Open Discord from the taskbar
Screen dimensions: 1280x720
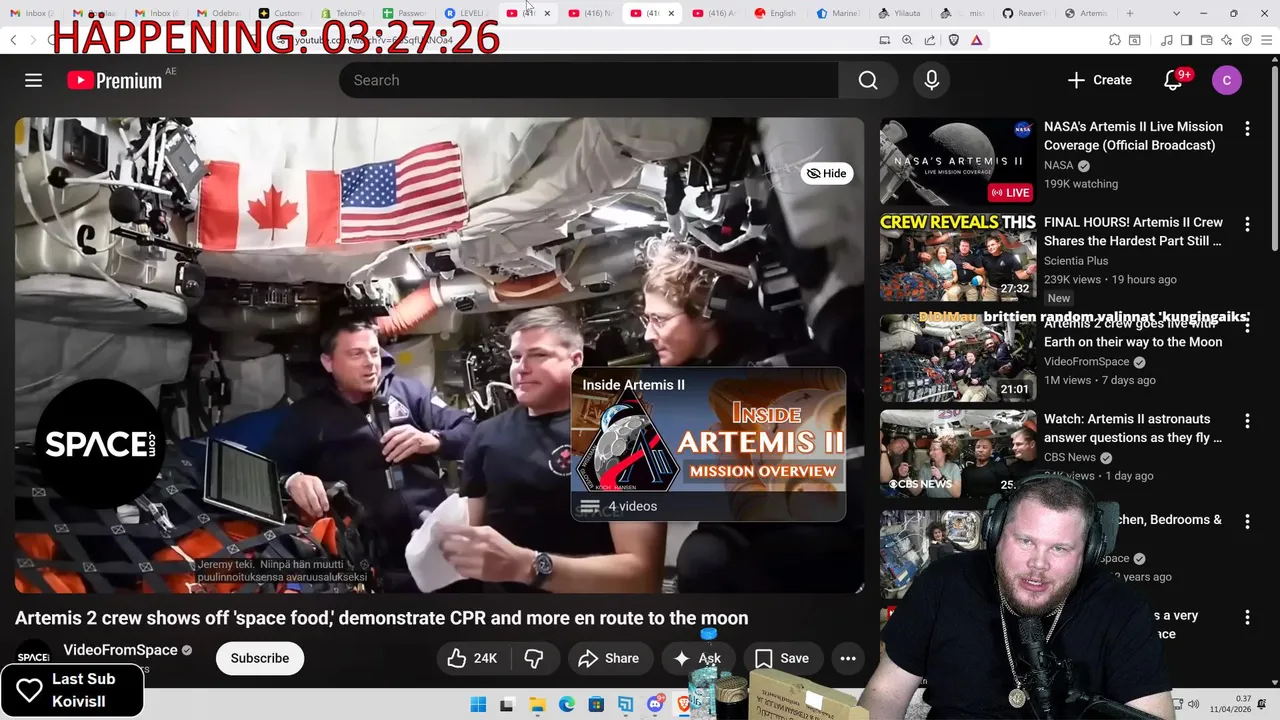point(656,704)
